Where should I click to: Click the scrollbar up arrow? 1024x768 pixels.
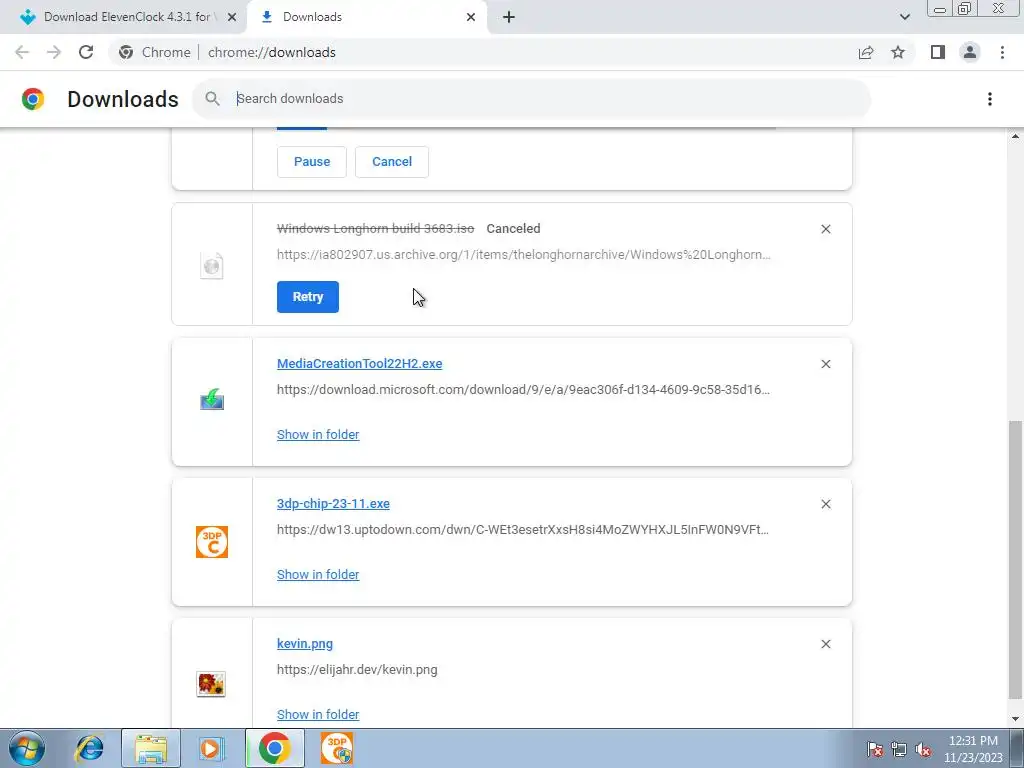[x=1015, y=136]
